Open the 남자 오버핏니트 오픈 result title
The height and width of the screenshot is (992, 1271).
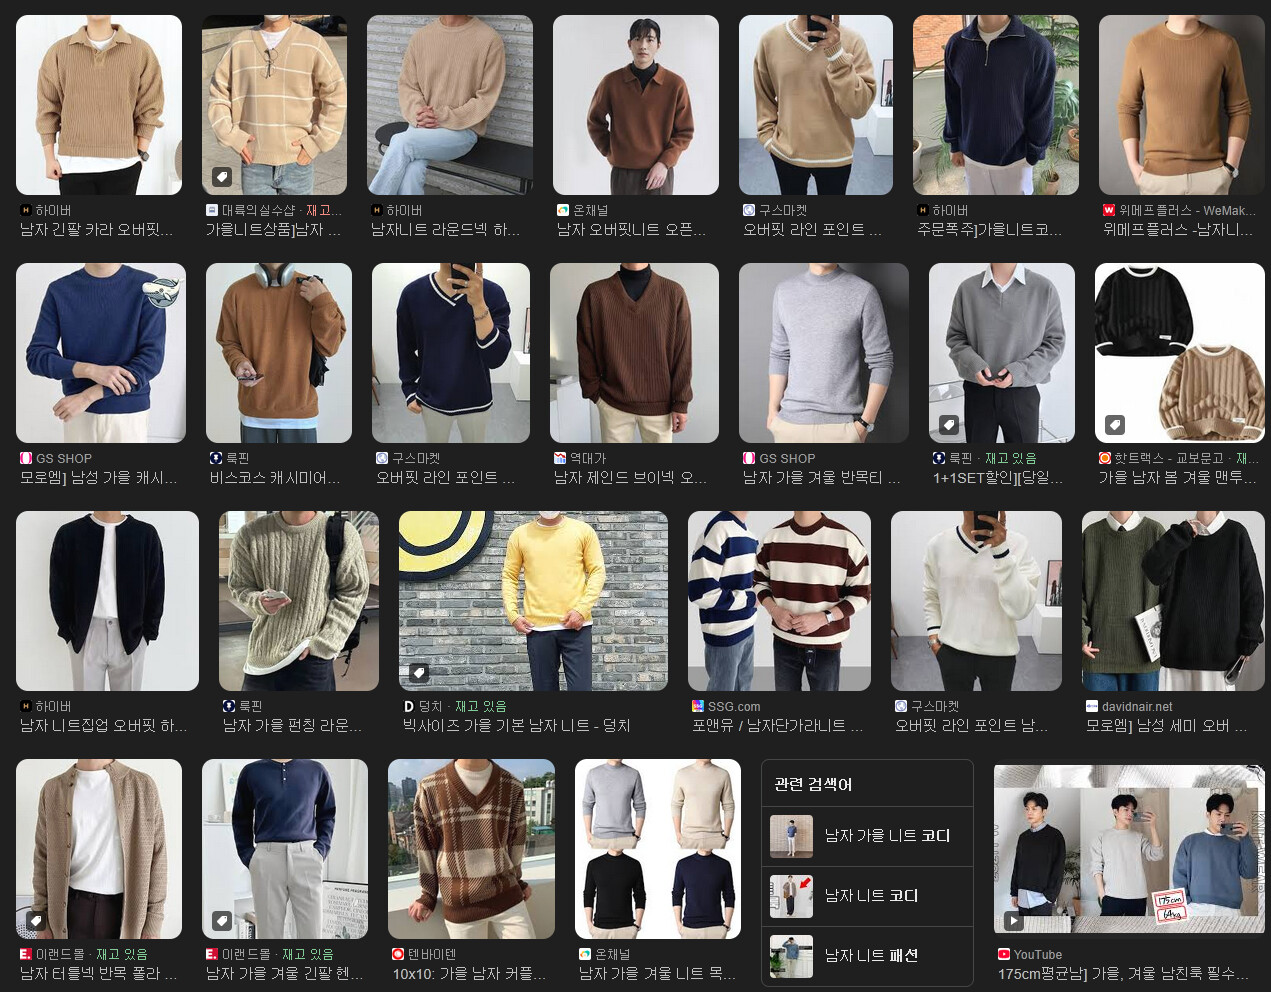[x=631, y=230]
